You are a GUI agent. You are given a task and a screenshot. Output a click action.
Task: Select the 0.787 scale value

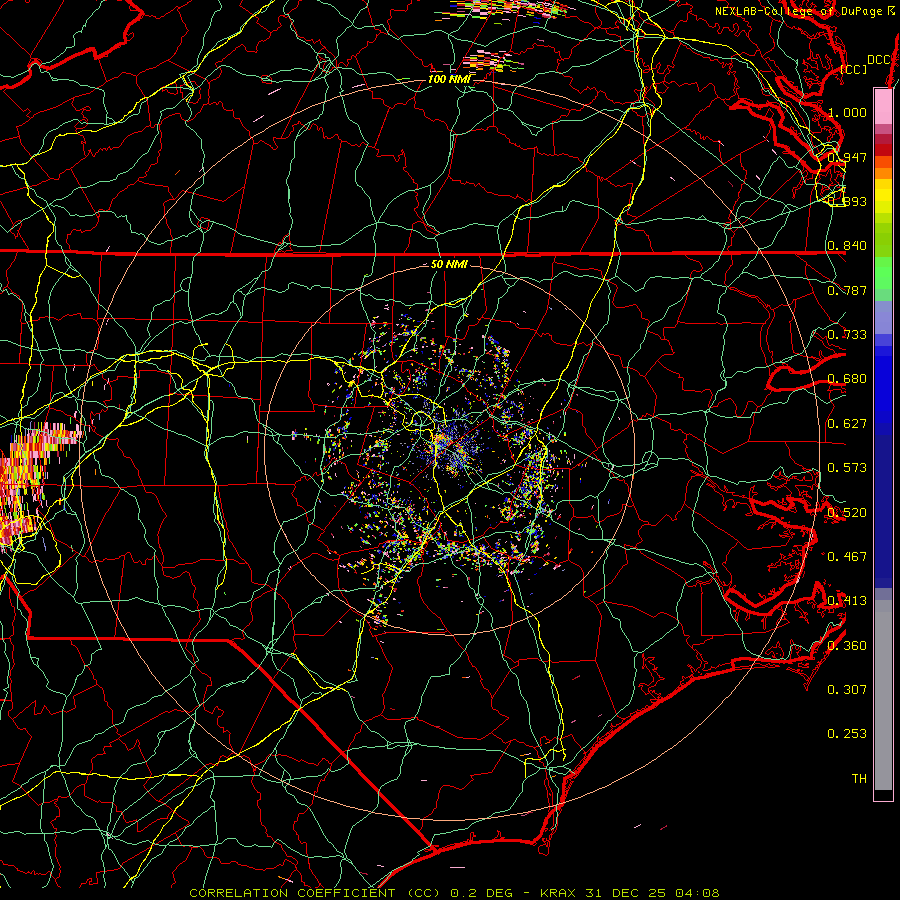coord(847,290)
